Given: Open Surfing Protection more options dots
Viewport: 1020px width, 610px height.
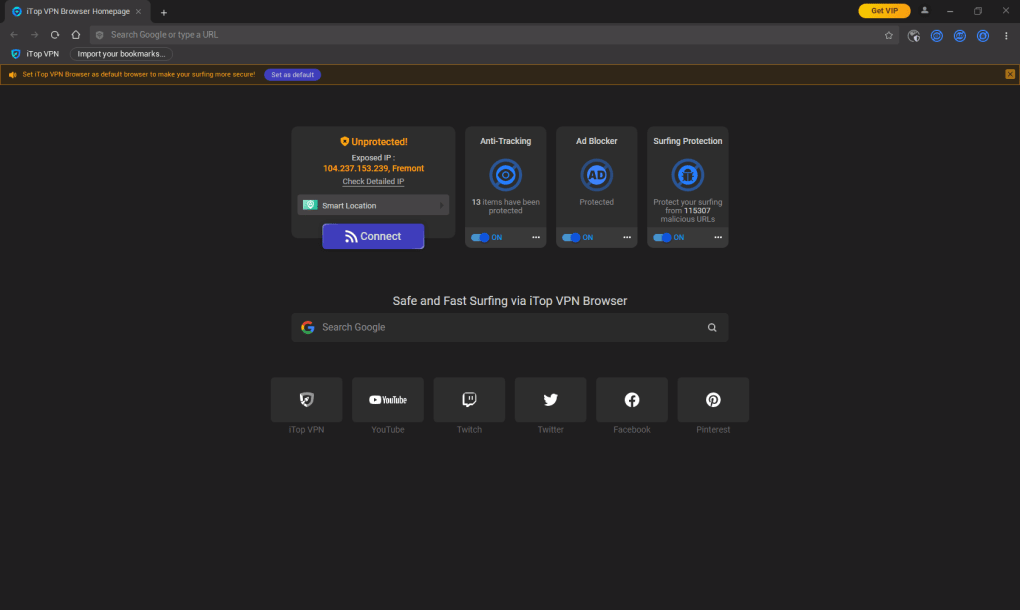Looking at the screenshot, I should coord(718,237).
